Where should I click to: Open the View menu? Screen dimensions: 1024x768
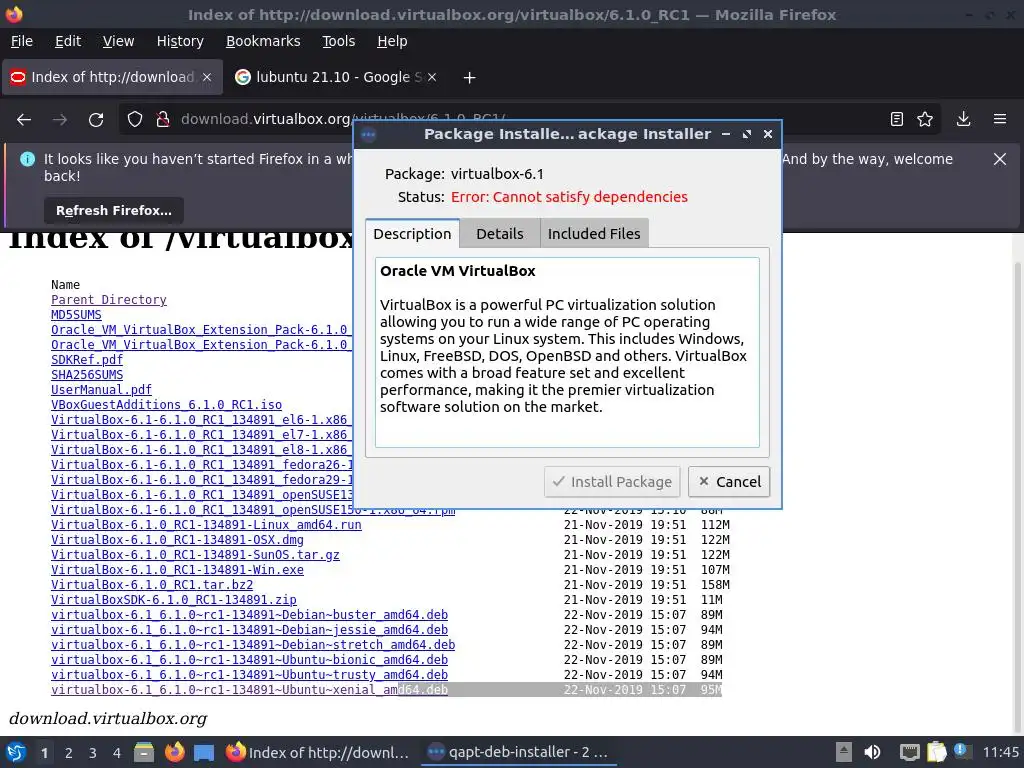pos(118,41)
